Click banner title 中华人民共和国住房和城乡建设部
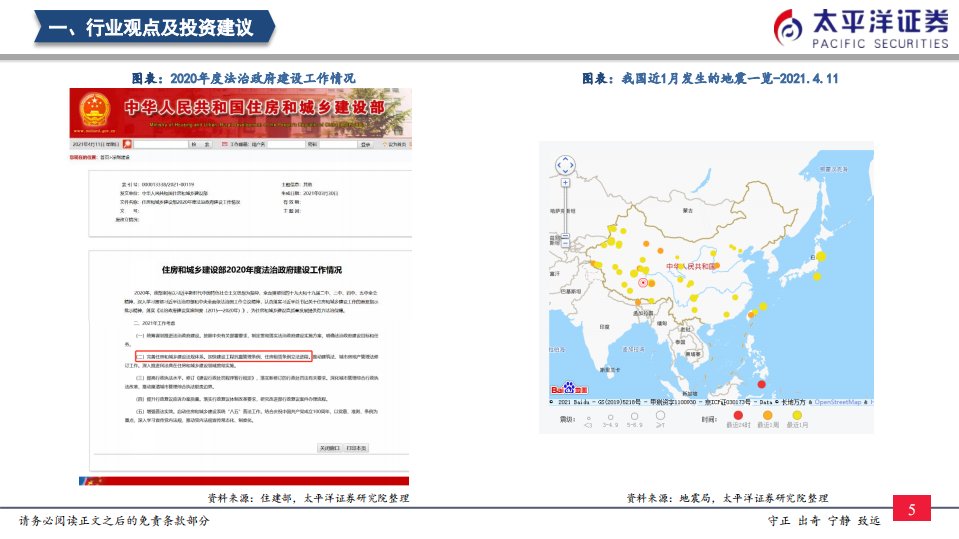959x539 pixels. pyautogui.click(x=254, y=107)
